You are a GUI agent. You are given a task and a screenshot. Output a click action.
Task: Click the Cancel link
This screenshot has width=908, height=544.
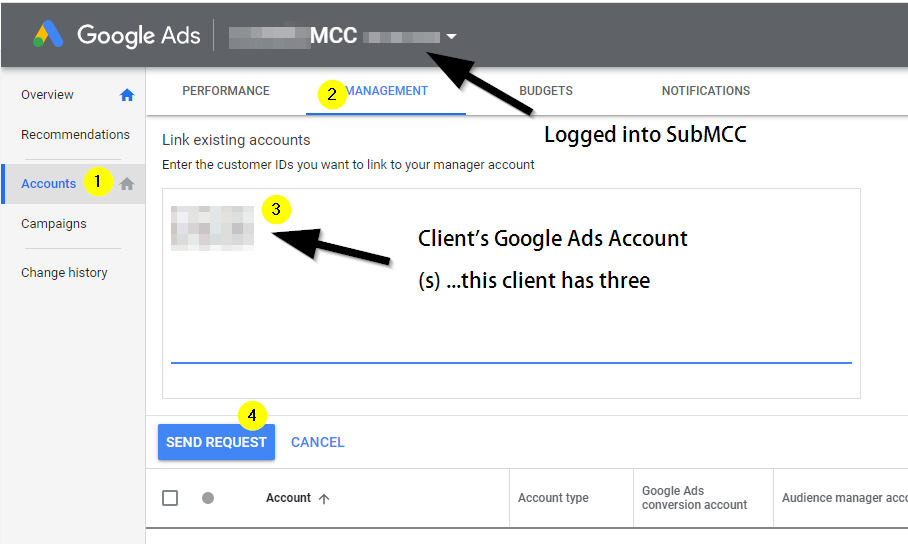317,442
